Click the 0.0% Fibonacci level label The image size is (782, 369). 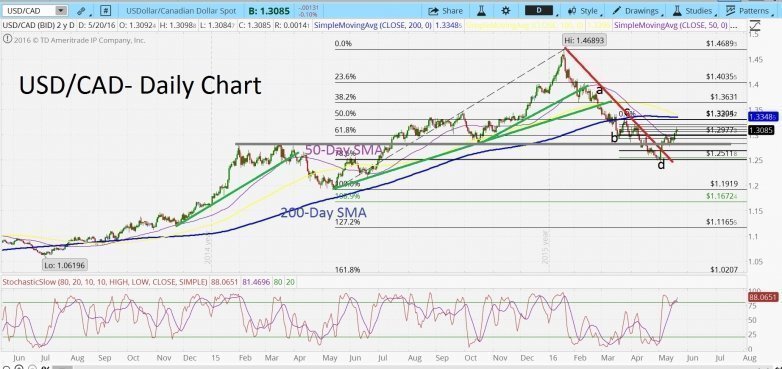(343, 43)
